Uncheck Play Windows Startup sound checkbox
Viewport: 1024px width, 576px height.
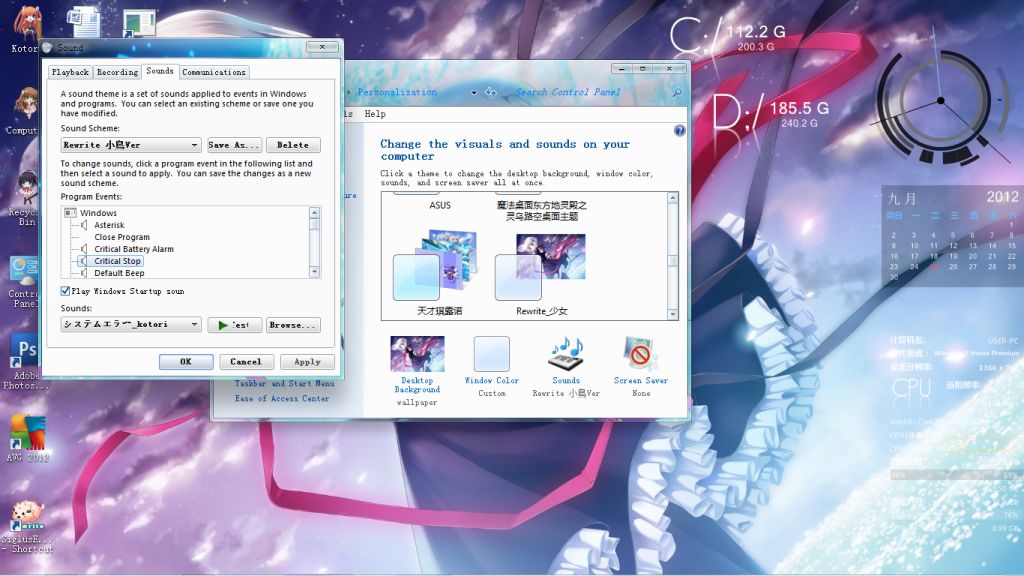(x=65, y=291)
